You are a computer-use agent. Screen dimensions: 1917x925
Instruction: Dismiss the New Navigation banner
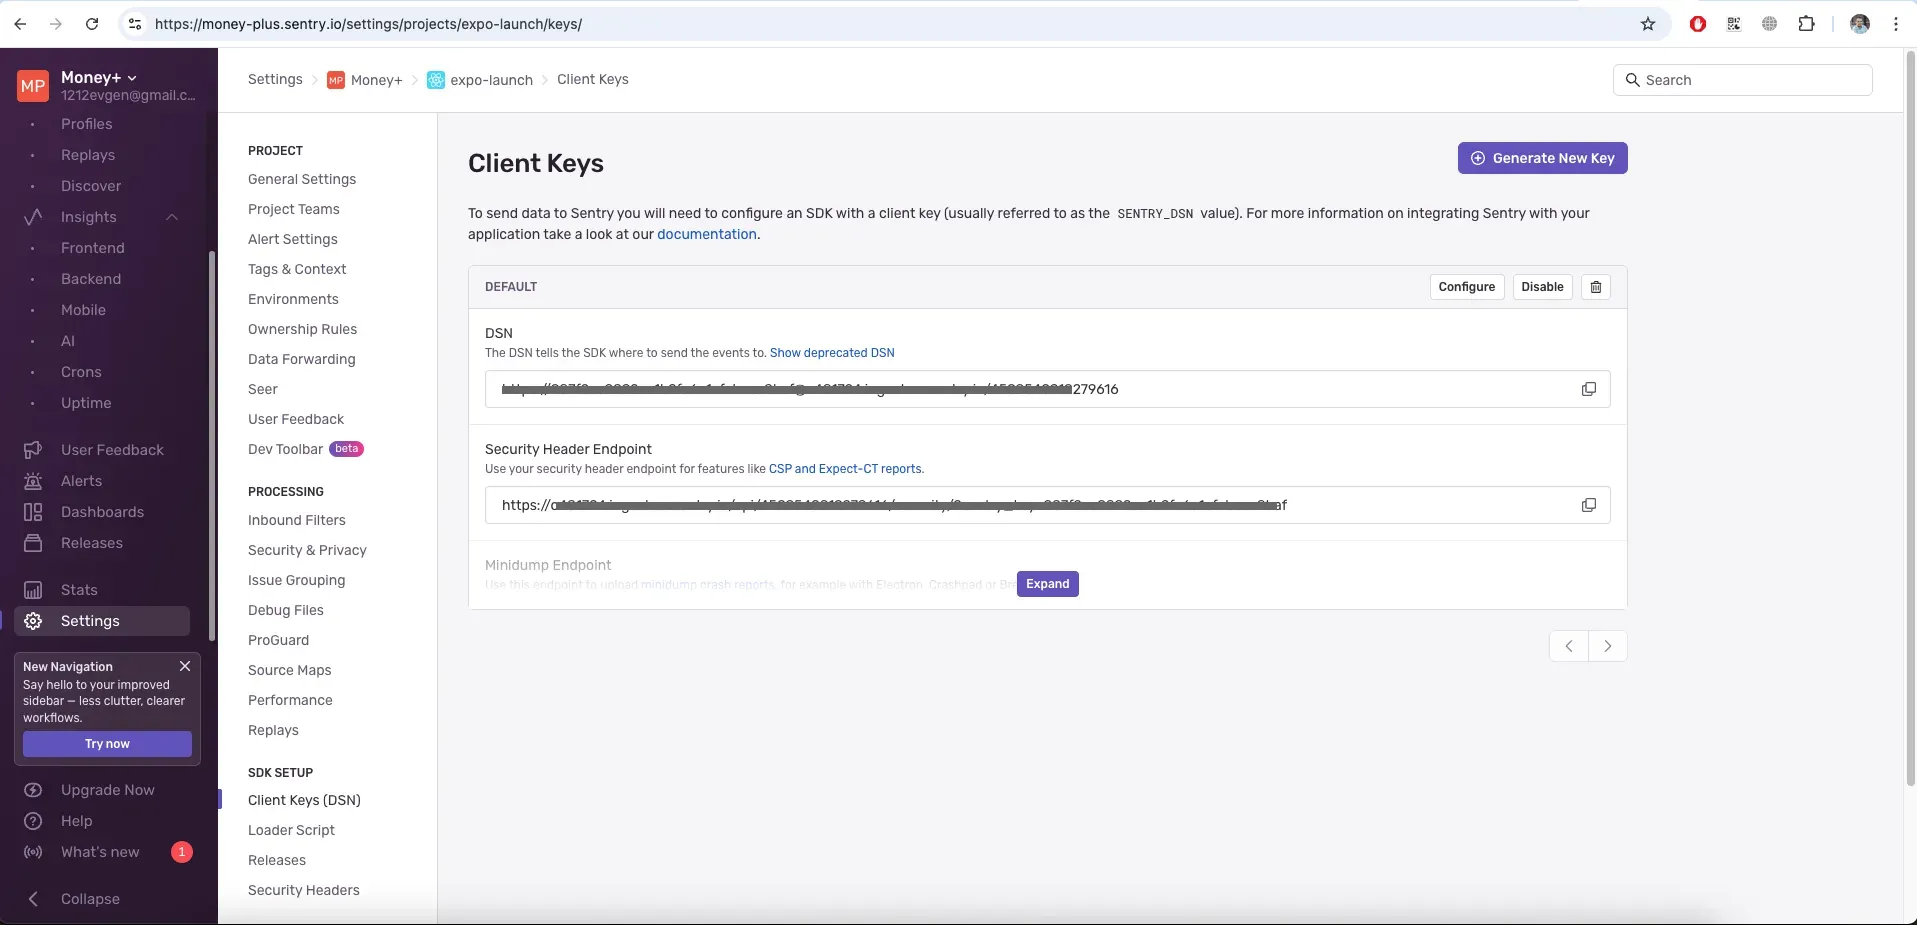tap(185, 666)
